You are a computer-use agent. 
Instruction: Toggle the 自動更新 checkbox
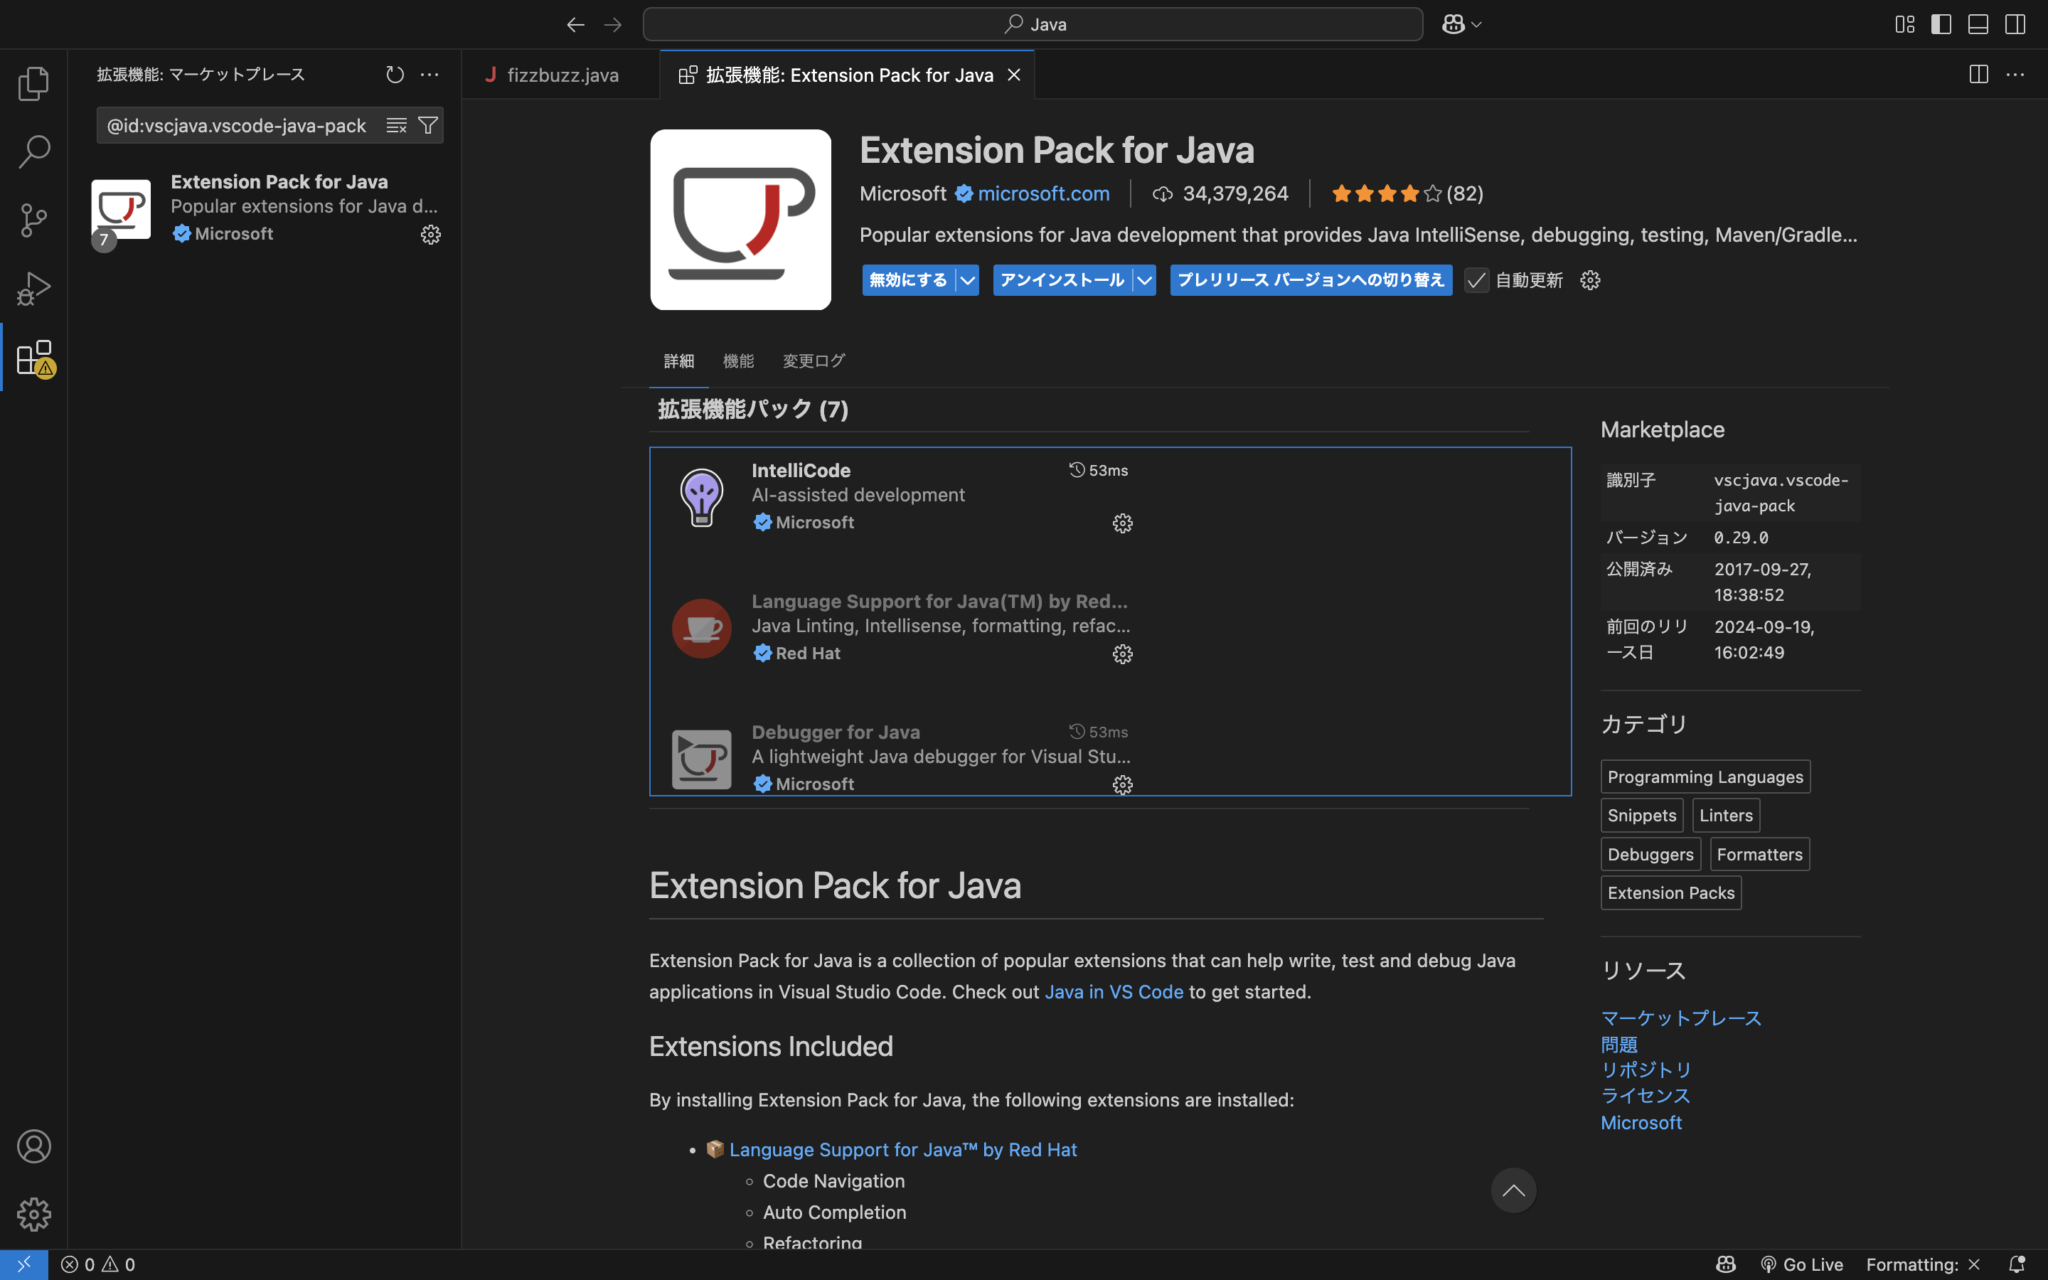[x=1475, y=280]
